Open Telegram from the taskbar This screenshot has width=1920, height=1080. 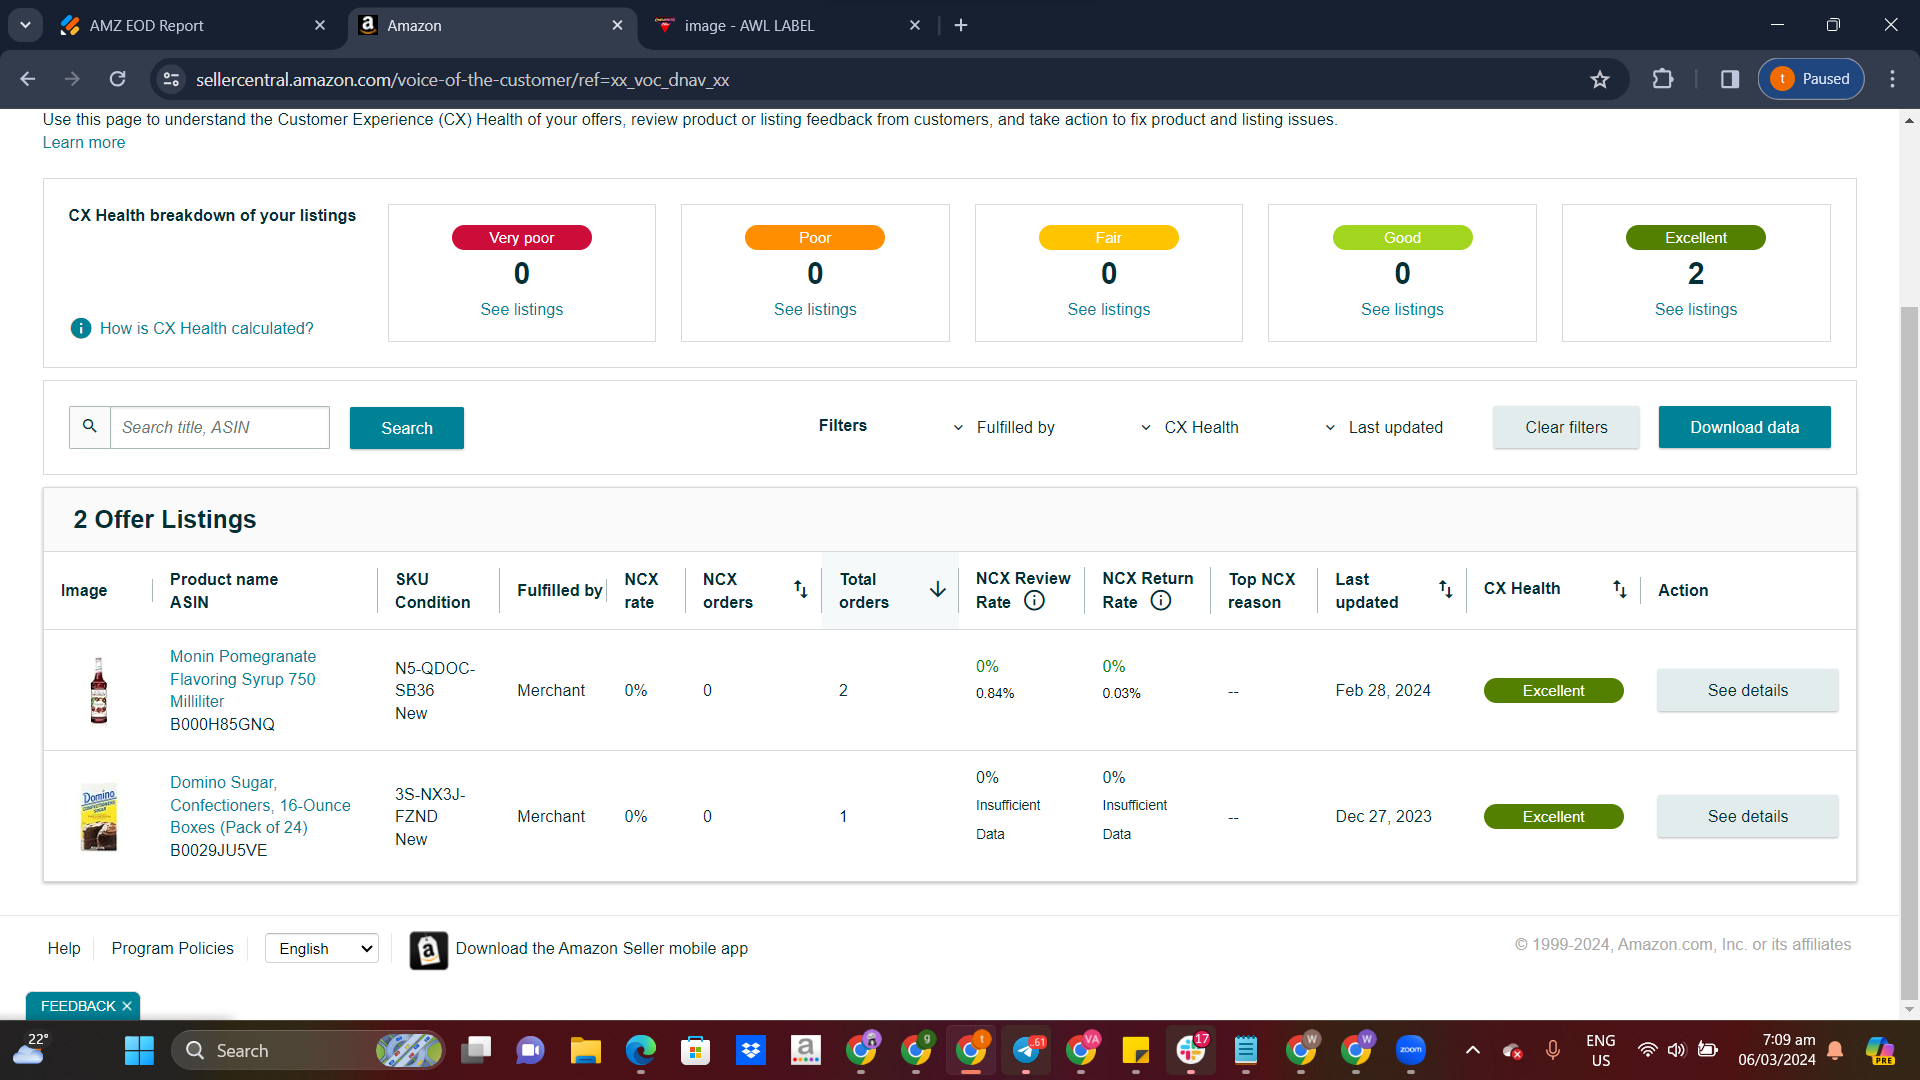pyautogui.click(x=1026, y=1051)
